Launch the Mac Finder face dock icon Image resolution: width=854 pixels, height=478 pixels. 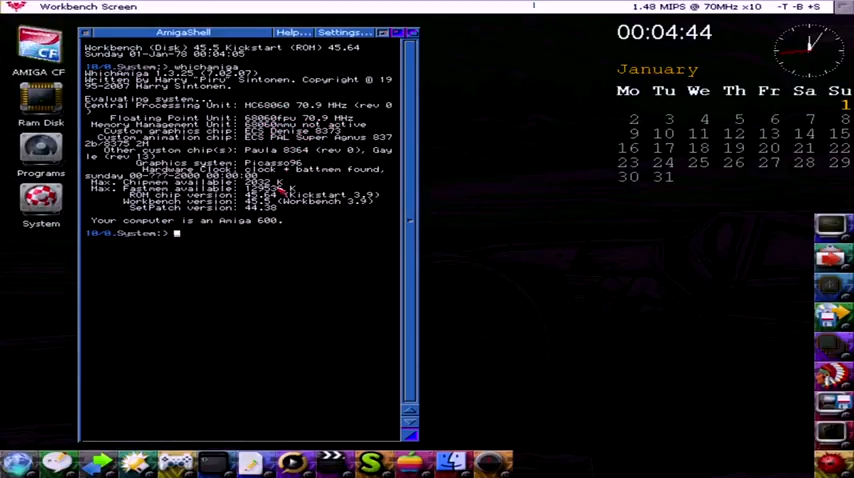(x=451, y=463)
